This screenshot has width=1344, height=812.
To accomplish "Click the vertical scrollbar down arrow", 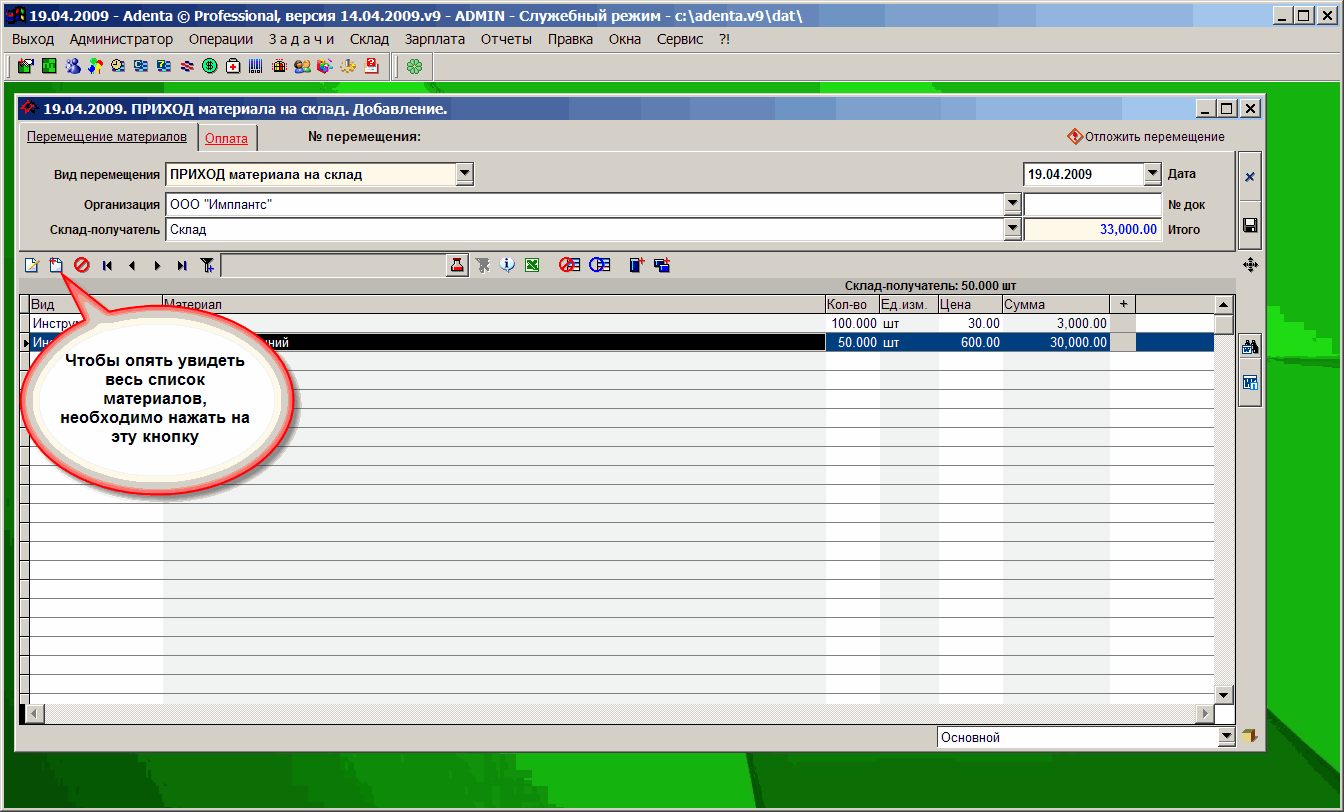I will [1223, 695].
